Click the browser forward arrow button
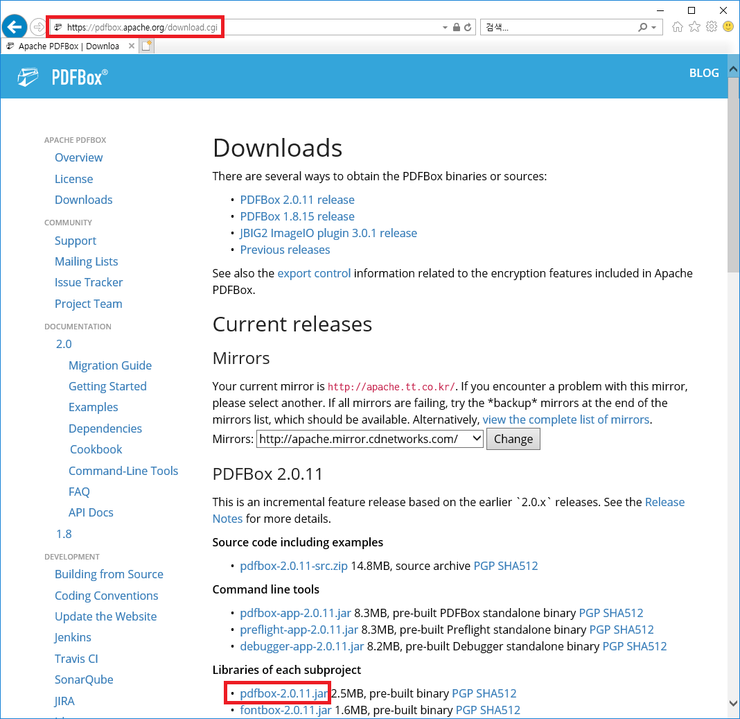This screenshot has width=740, height=719. [x=38, y=27]
